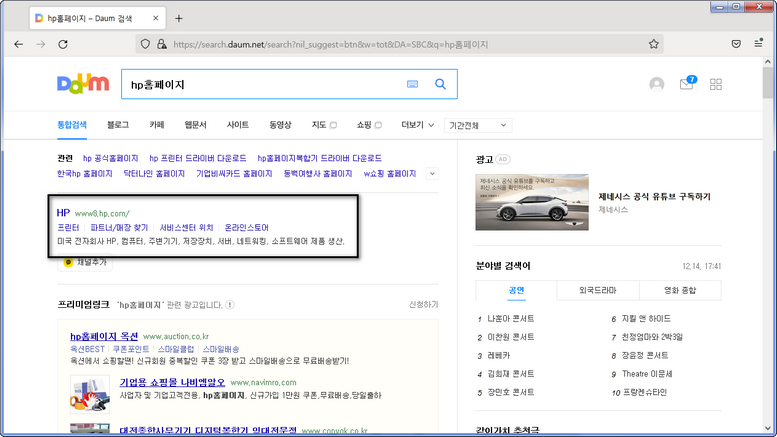Open 서비스센터 위치 sublink

point(186,227)
